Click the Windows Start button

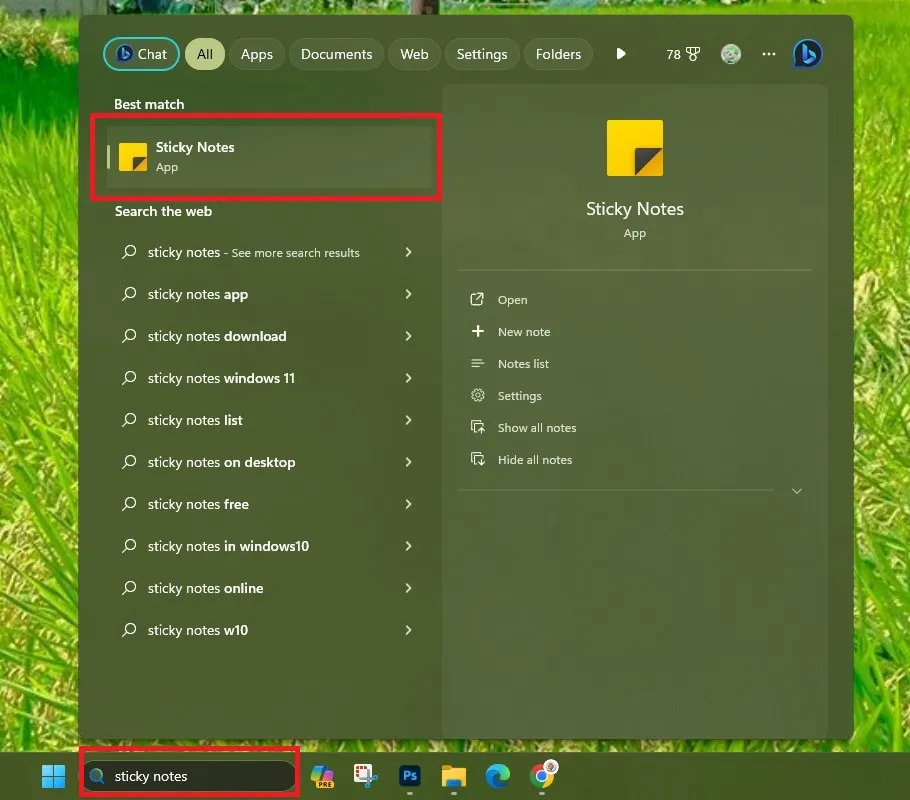tap(53, 776)
